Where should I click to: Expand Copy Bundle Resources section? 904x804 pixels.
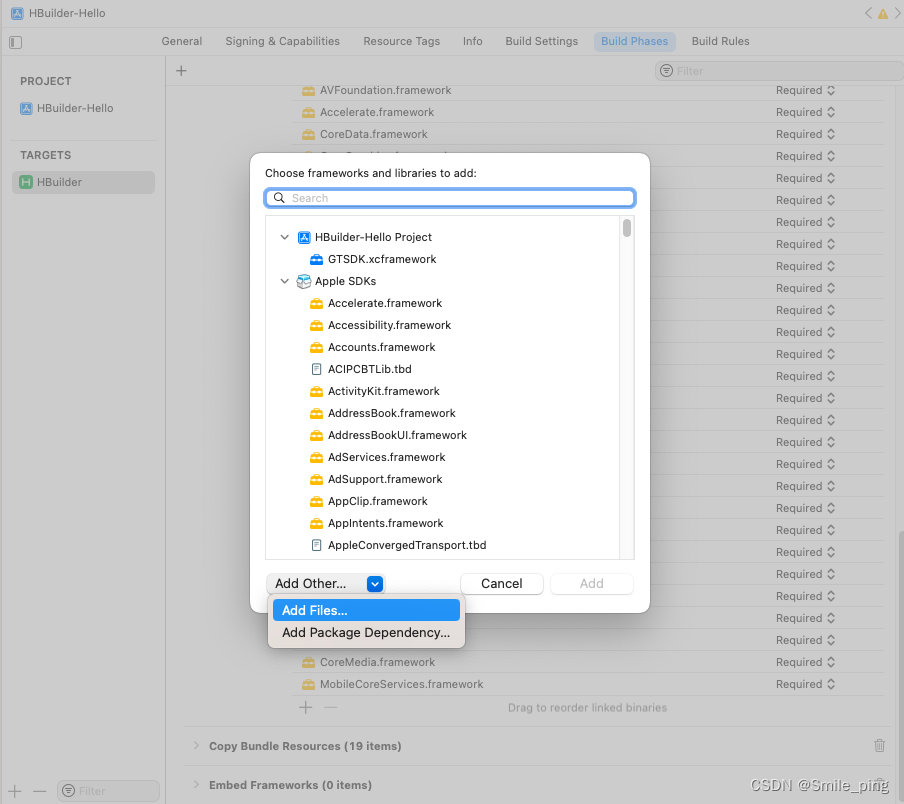[x=196, y=745]
